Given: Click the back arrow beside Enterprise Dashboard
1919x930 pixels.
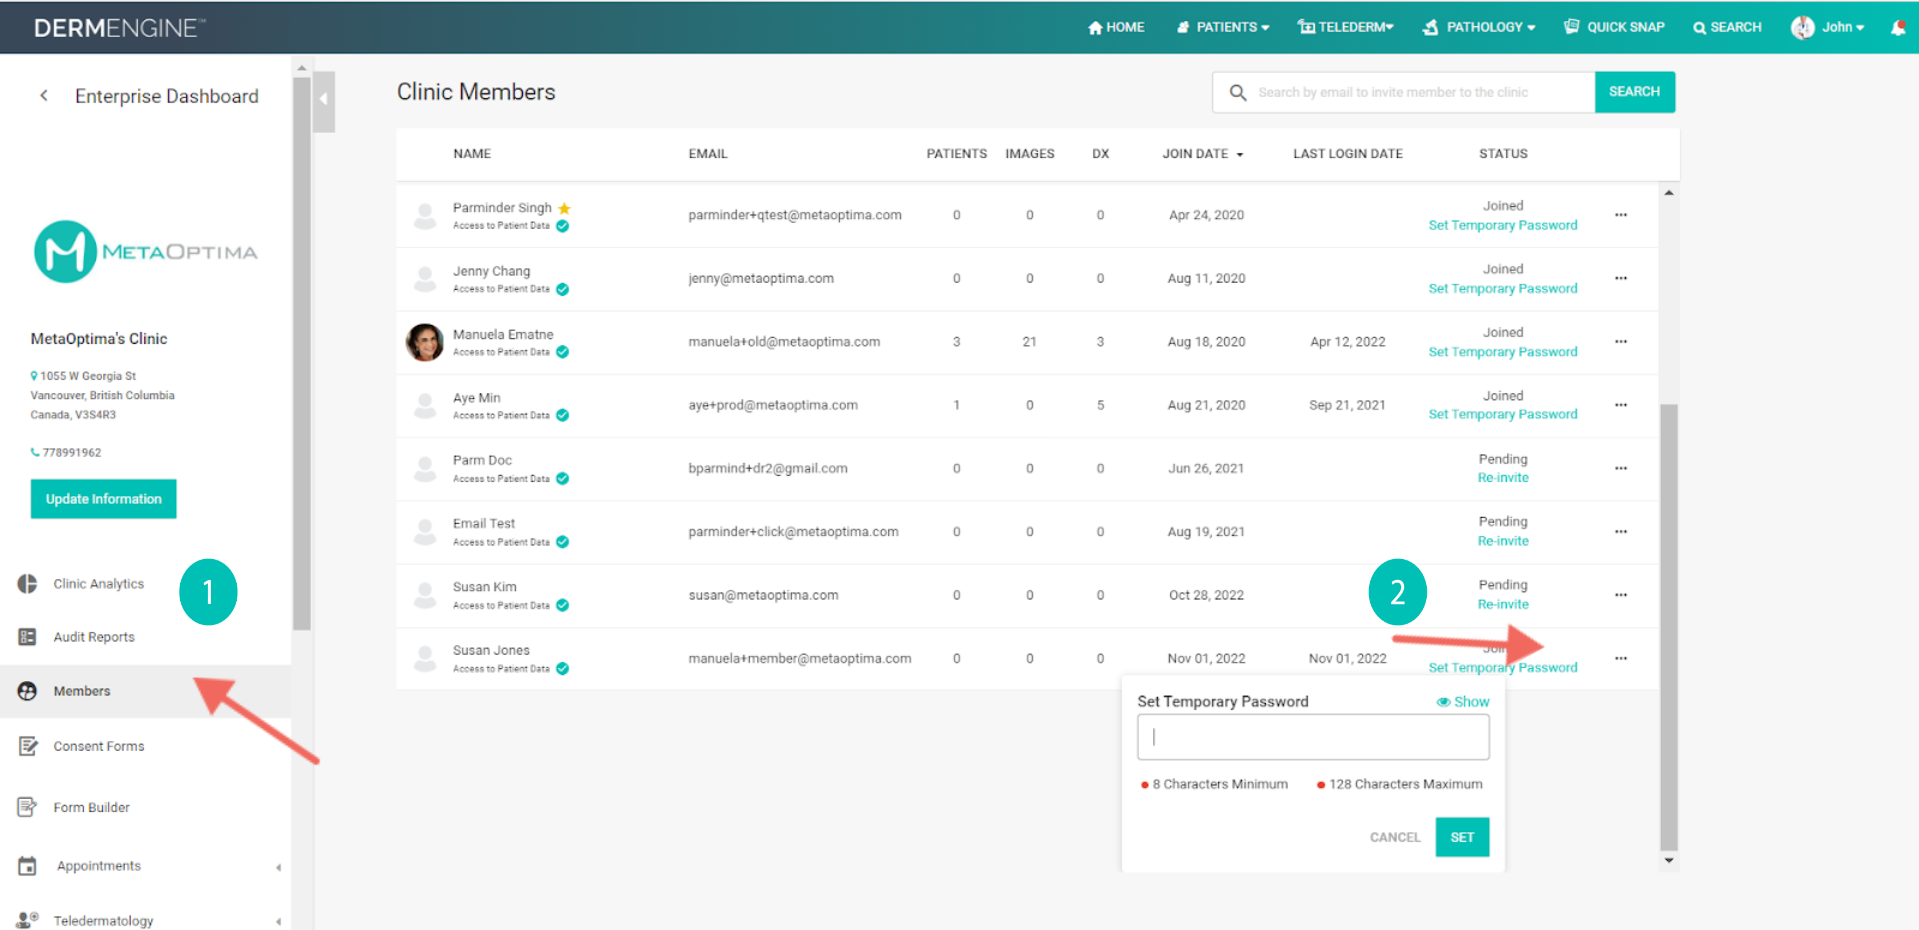Looking at the screenshot, I should point(44,96).
